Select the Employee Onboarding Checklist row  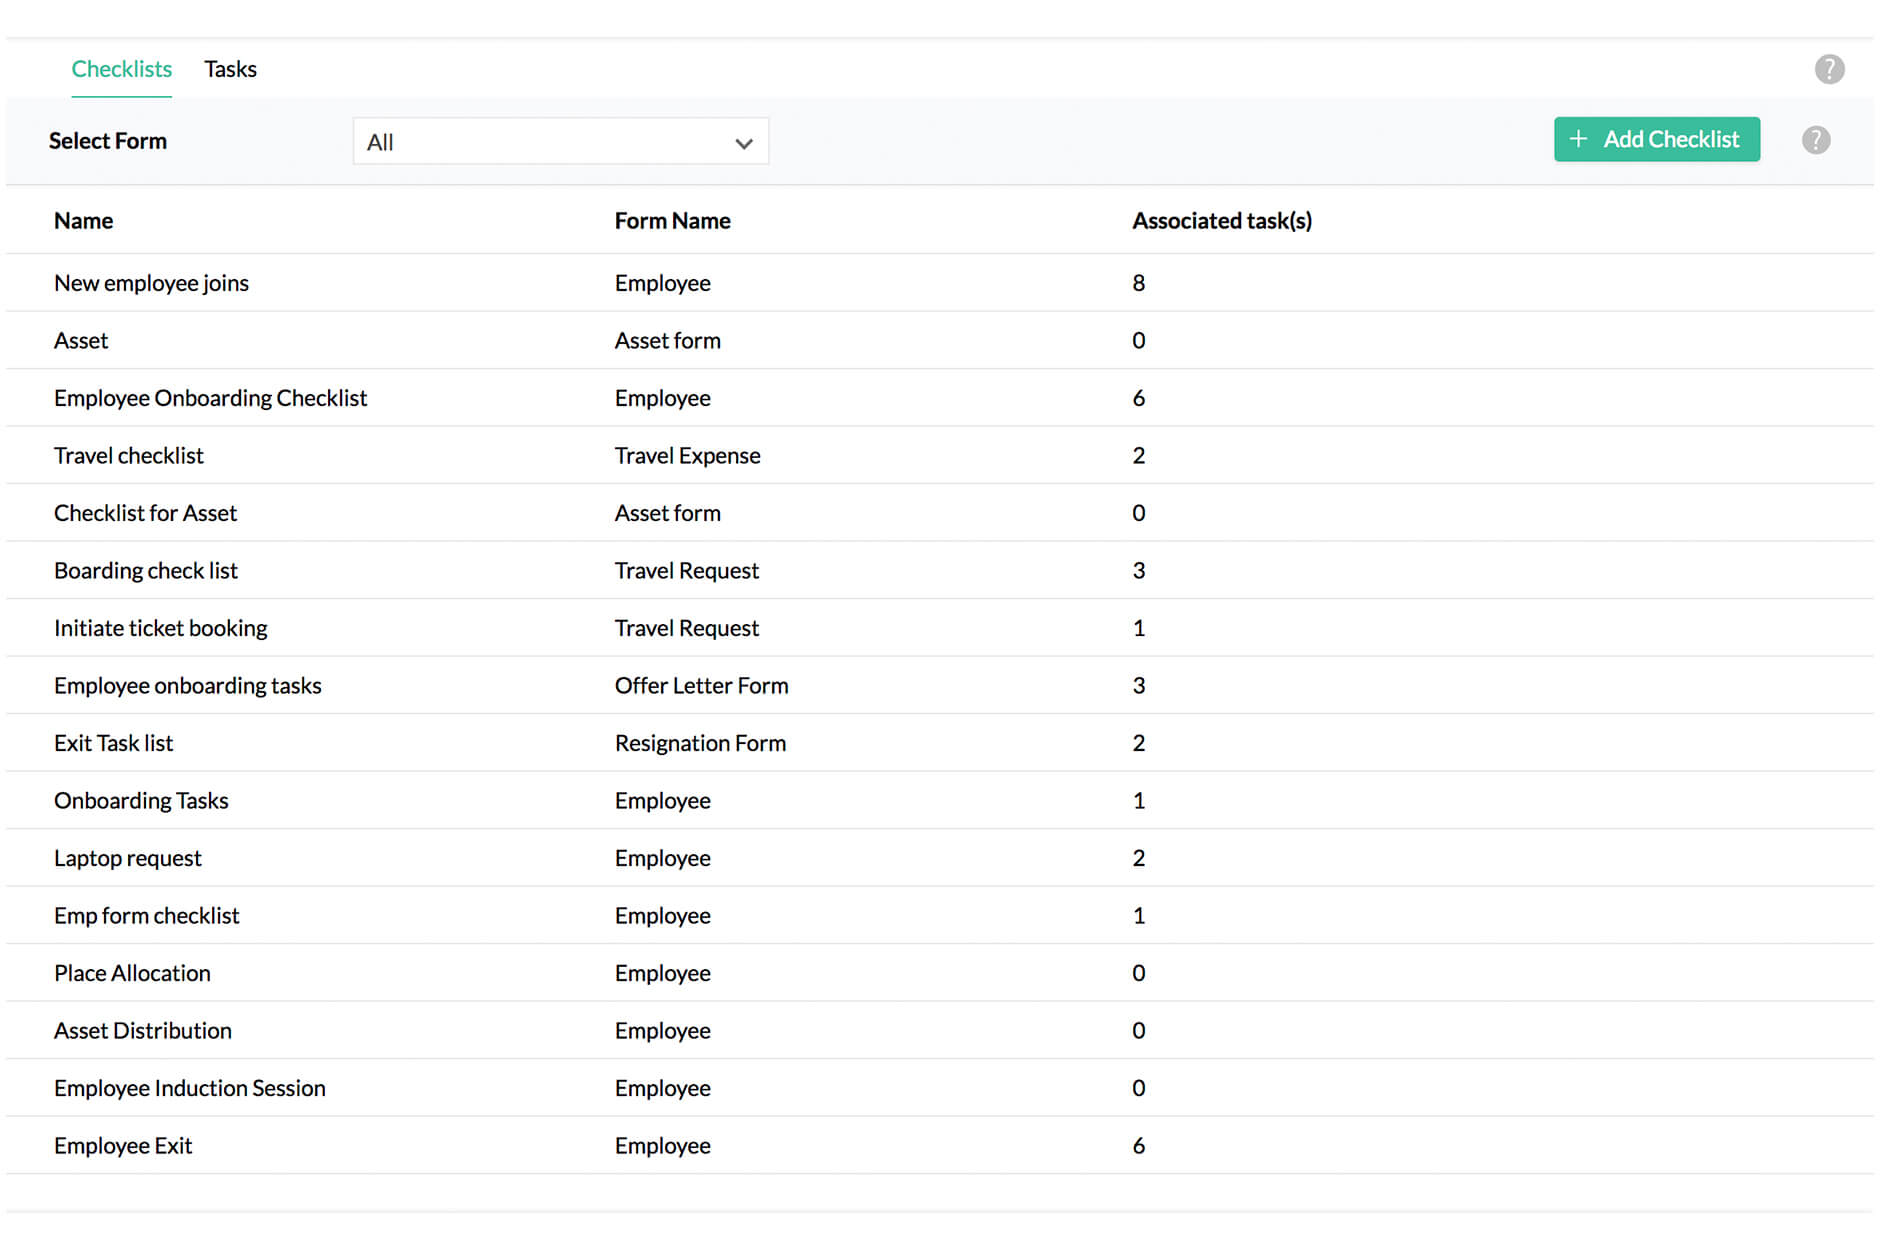click(x=211, y=398)
